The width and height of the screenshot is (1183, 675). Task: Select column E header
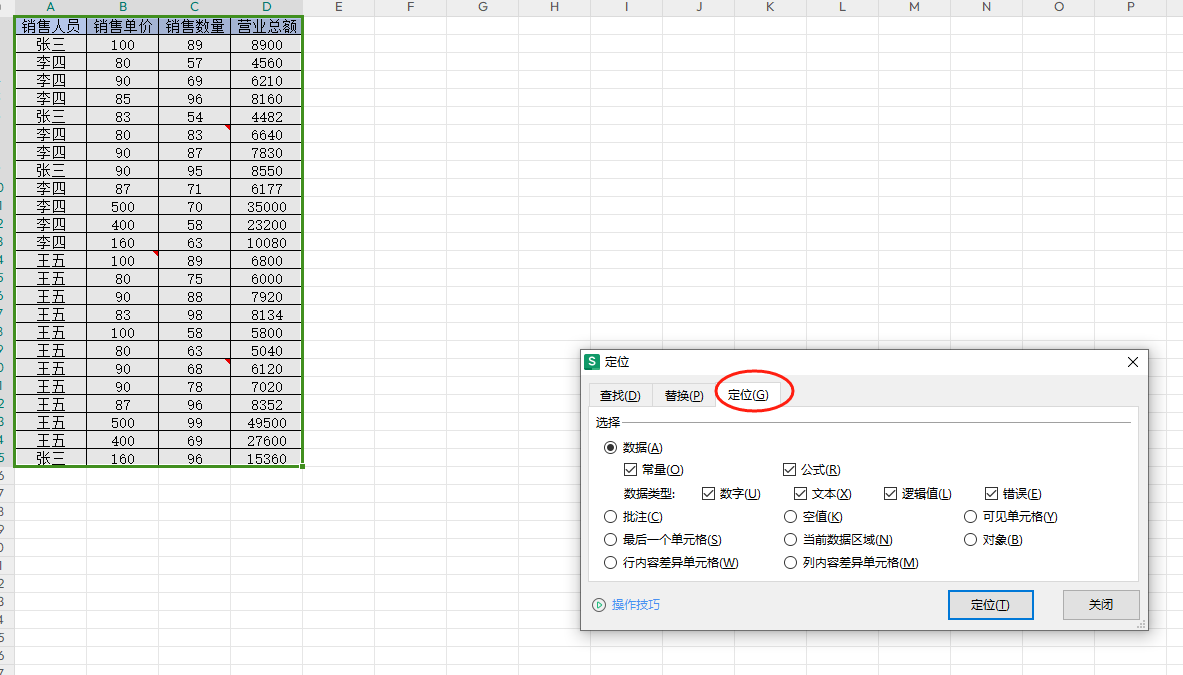[339, 7]
